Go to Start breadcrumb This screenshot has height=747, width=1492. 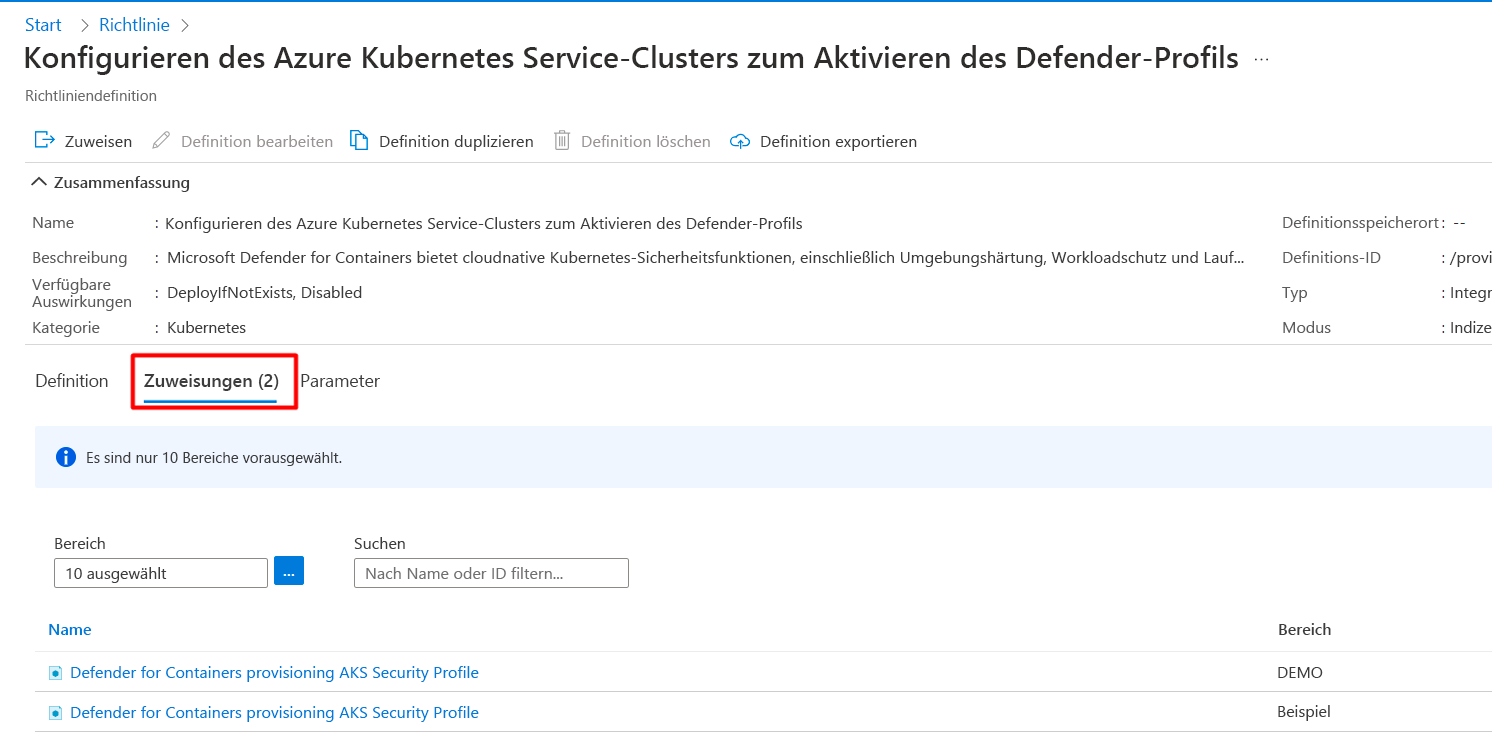coord(43,25)
